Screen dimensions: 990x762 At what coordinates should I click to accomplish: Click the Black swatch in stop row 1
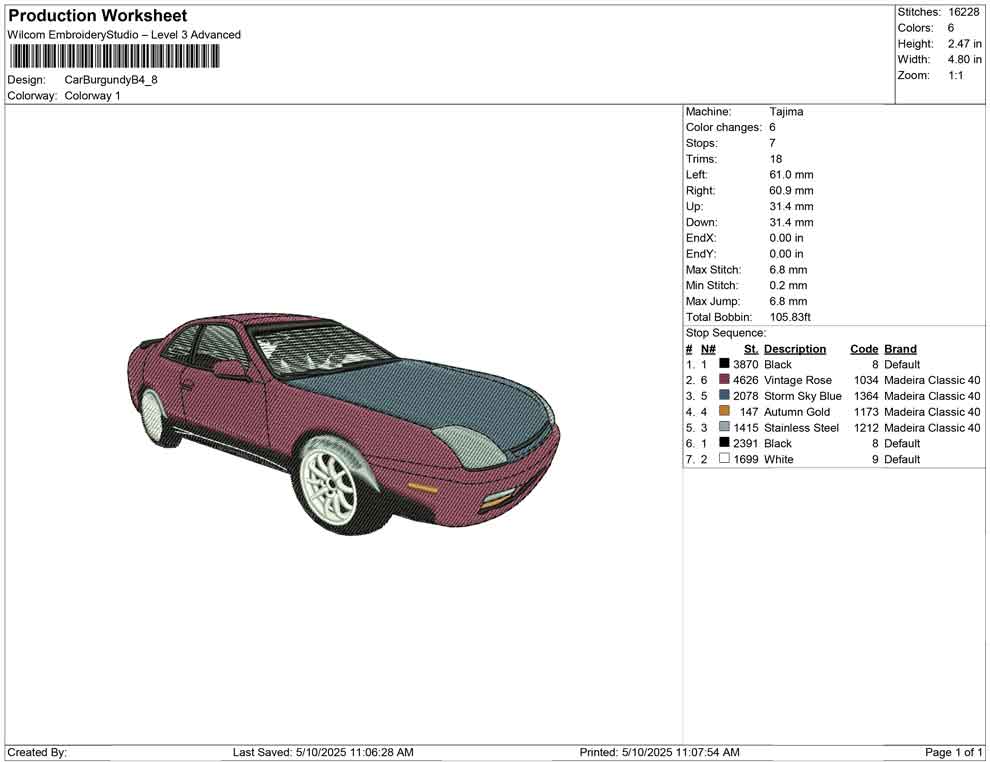point(724,364)
